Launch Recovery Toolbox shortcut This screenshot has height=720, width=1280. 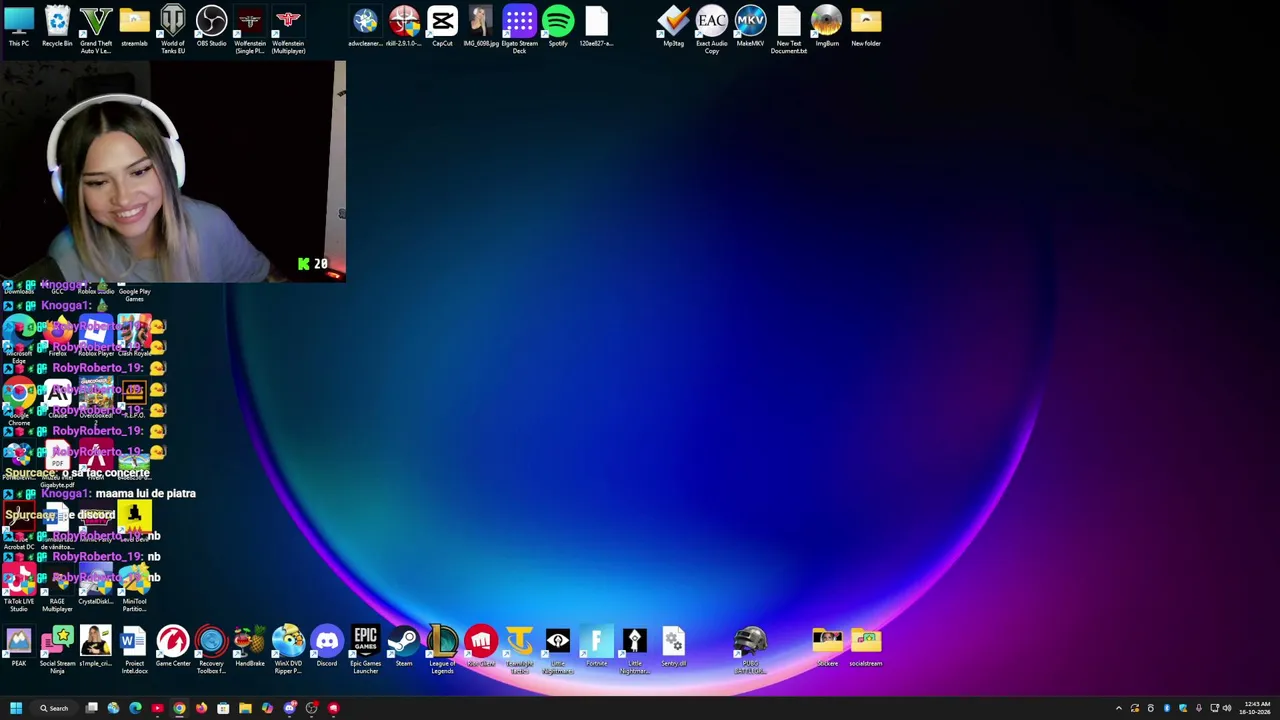(211, 649)
